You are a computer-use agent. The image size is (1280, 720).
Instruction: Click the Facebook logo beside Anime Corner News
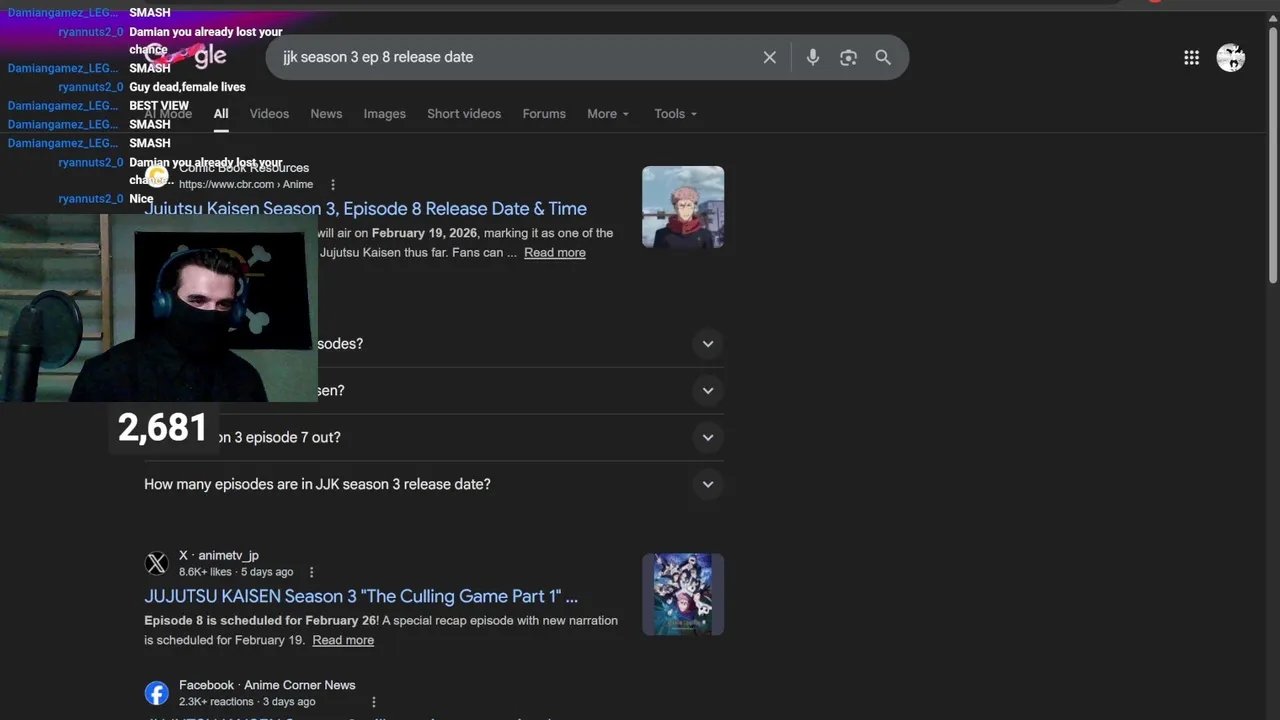(x=156, y=693)
